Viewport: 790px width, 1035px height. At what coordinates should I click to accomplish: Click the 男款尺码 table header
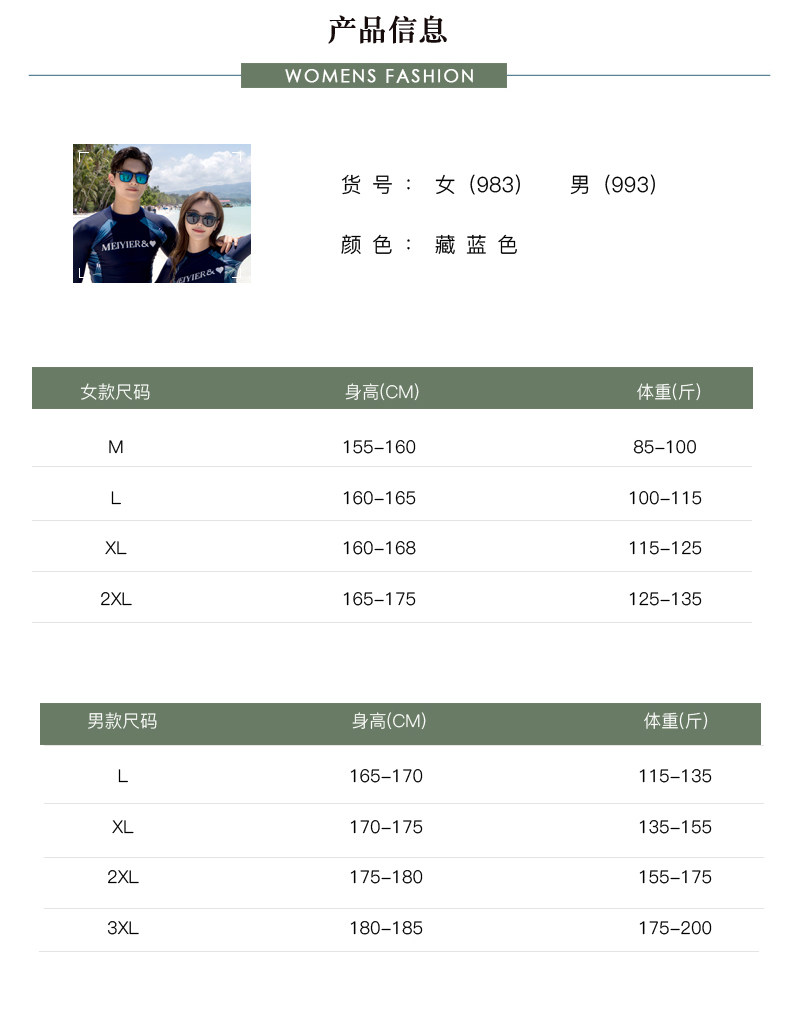click(122, 721)
